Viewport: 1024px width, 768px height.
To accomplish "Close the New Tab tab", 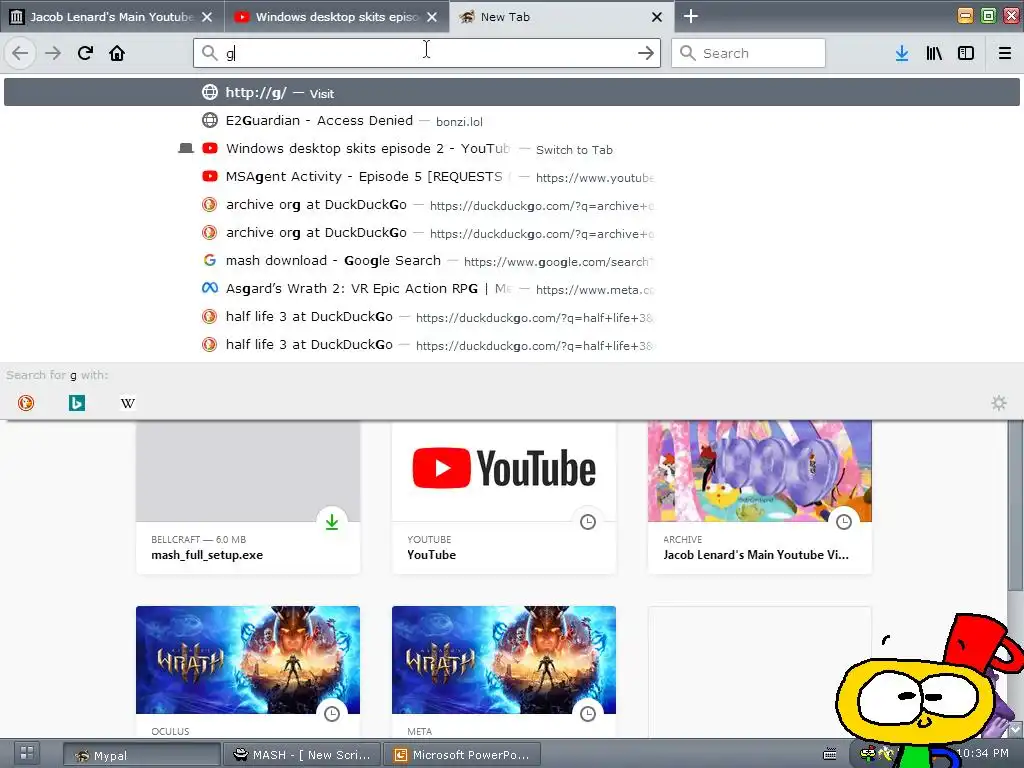I will [657, 17].
